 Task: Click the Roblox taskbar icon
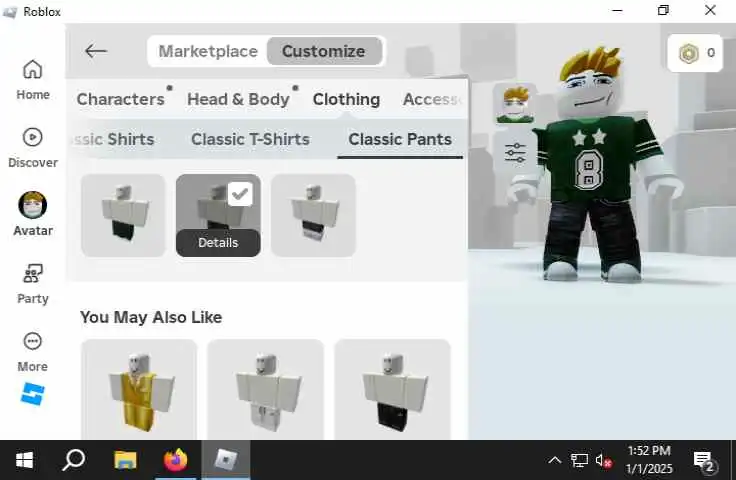point(226,460)
